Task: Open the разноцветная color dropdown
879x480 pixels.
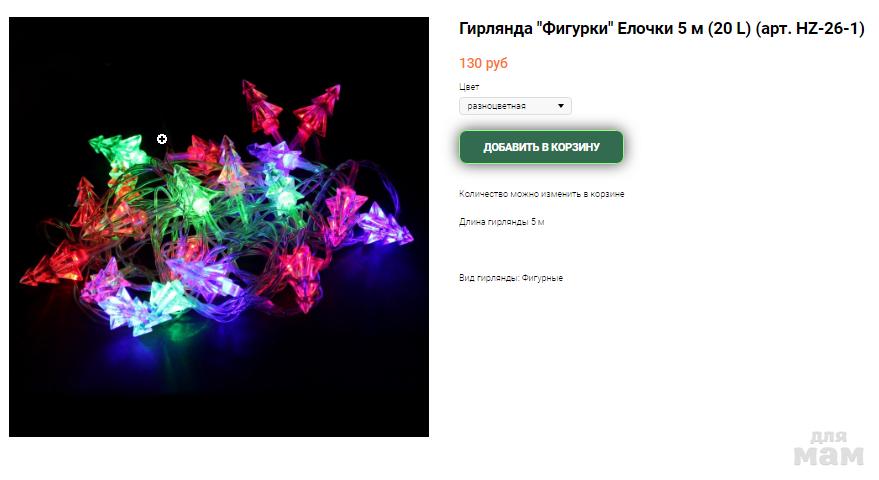Action: pyautogui.click(x=515, y=106)
